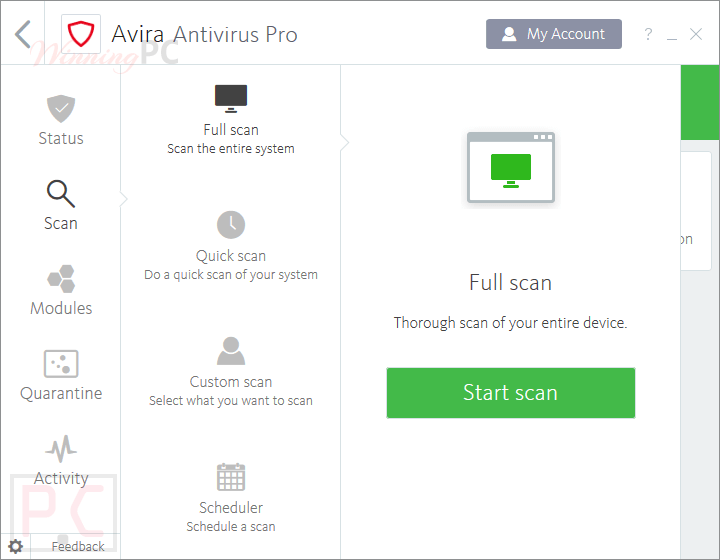Close the Avira window
This screenshot has height=560, width=720.
point(696,34)
